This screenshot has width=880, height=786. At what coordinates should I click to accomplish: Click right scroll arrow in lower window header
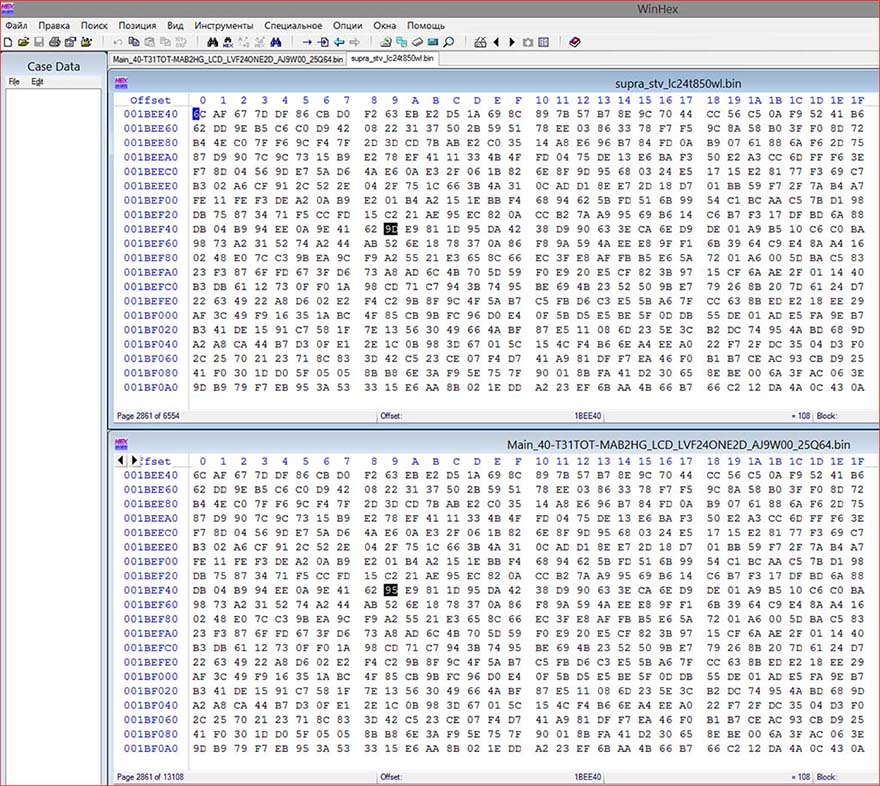(135, 460)
